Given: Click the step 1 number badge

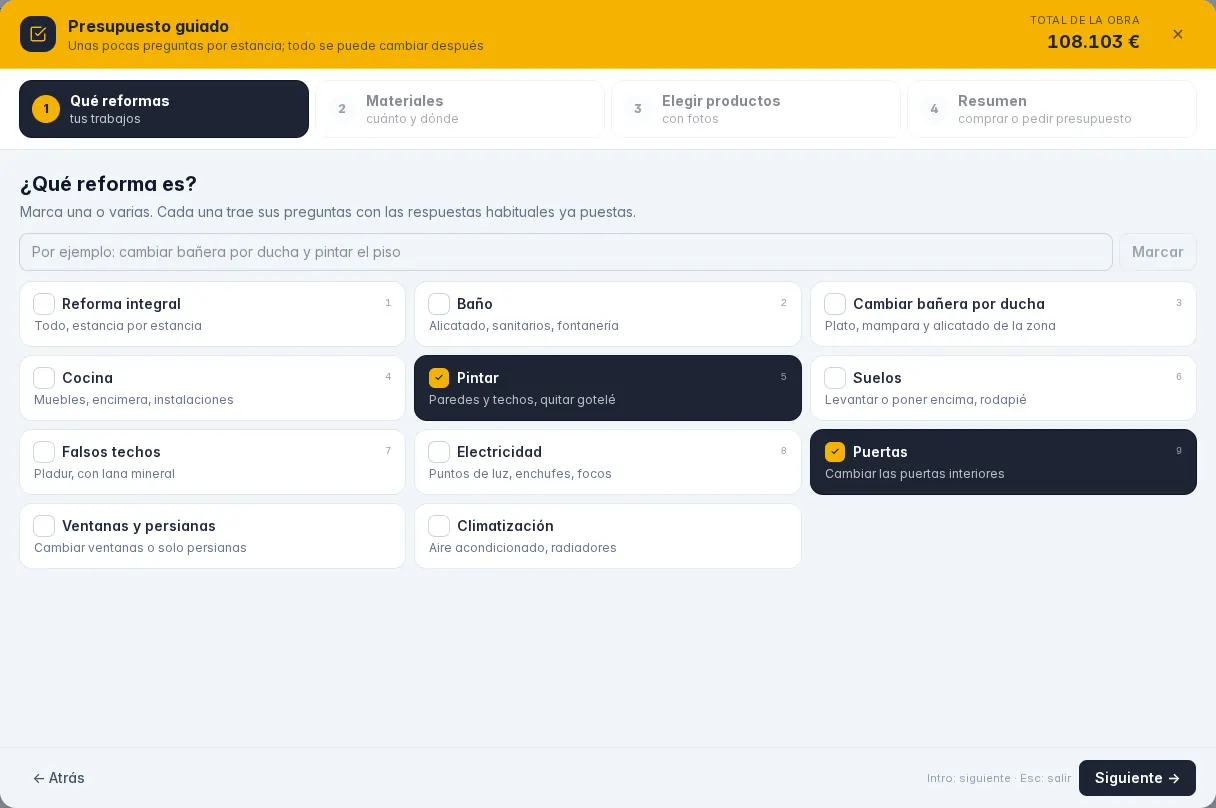Looking at the screenshot, I should pyautogui.click(x=46, y=109).
